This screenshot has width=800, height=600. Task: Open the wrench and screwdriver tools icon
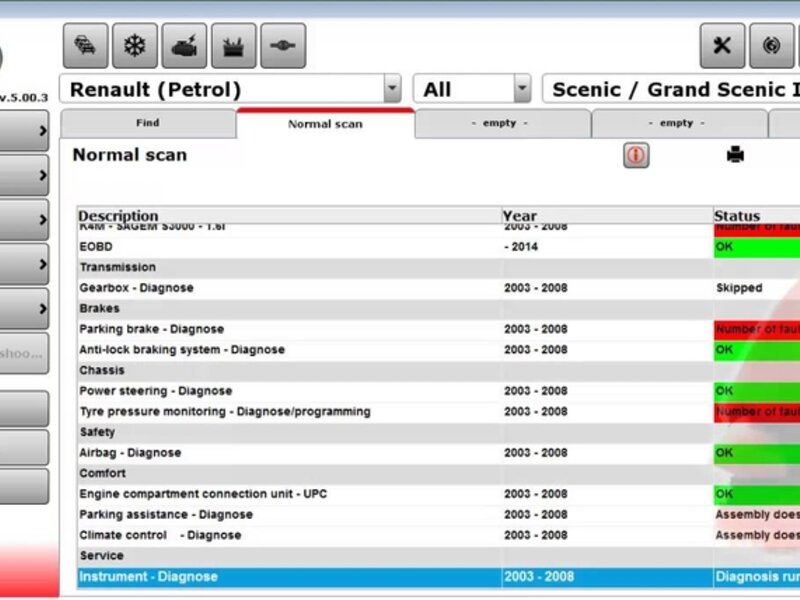[722, 46]
